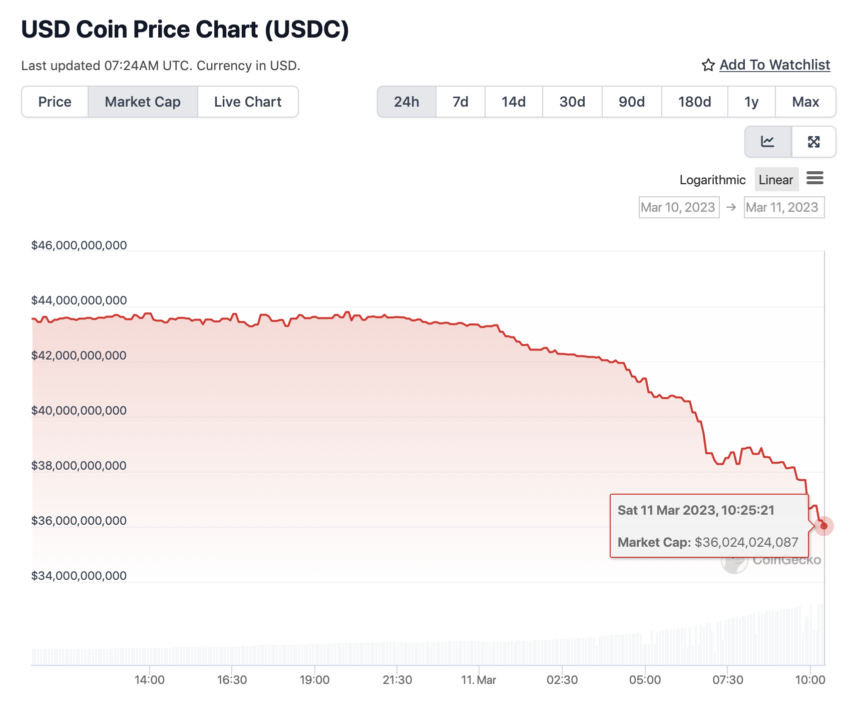Select the Max range button
Screen dimensions: 850x709
coord(806,102)
